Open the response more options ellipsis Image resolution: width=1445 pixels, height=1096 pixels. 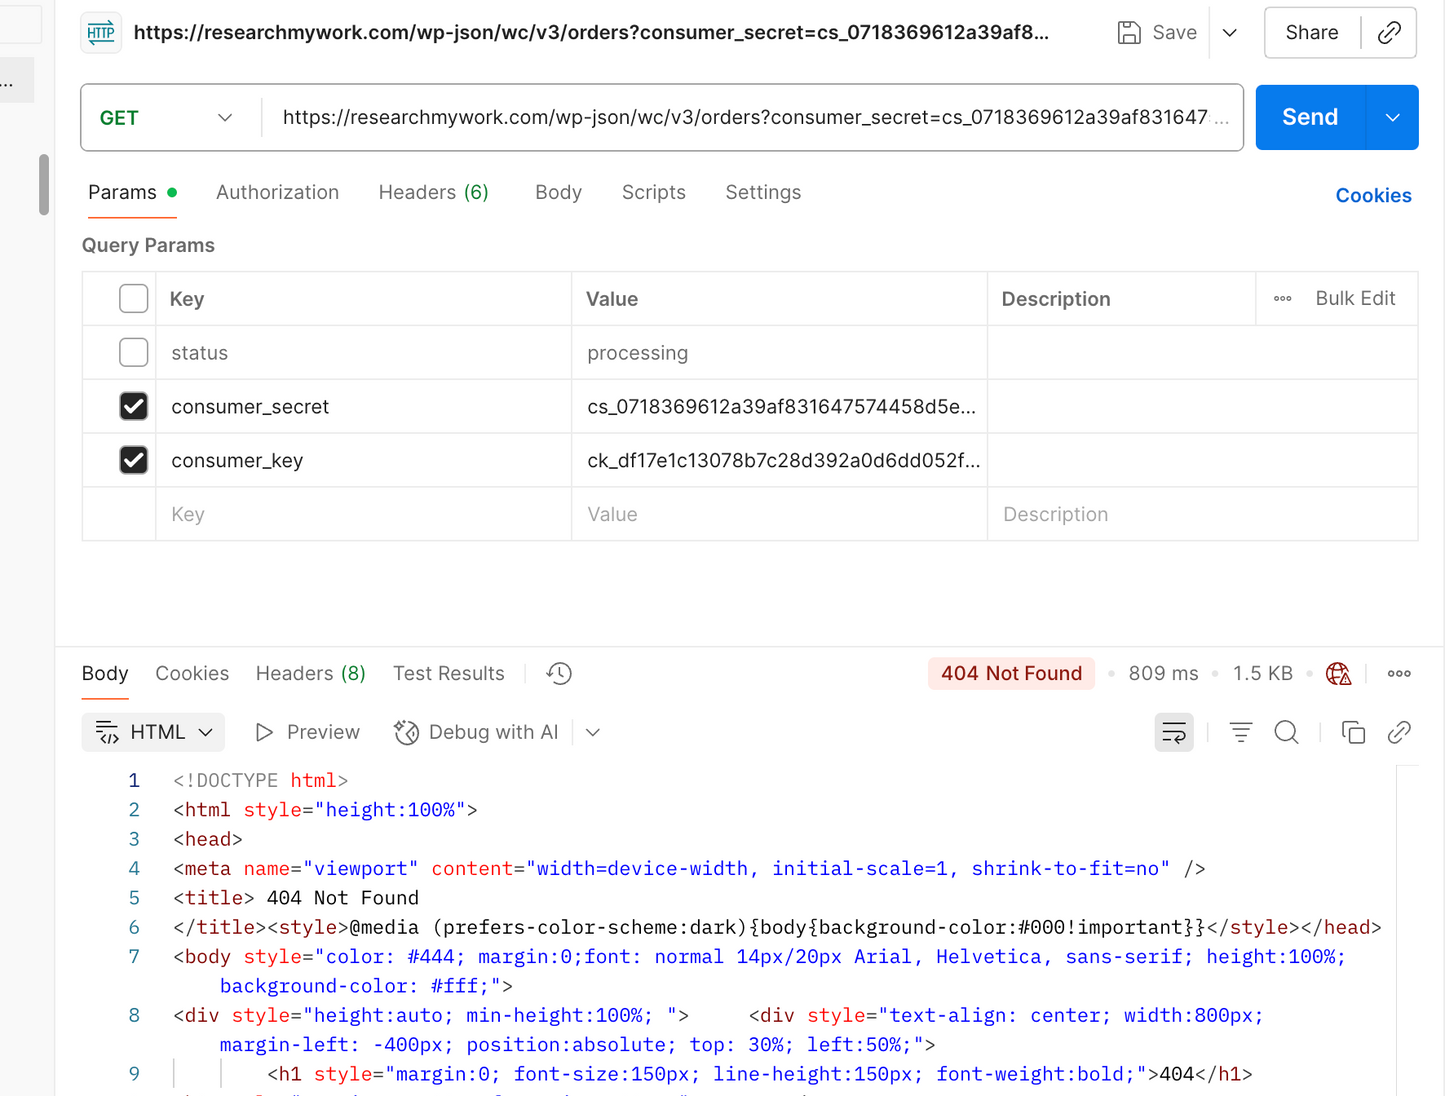(1399, 674)
